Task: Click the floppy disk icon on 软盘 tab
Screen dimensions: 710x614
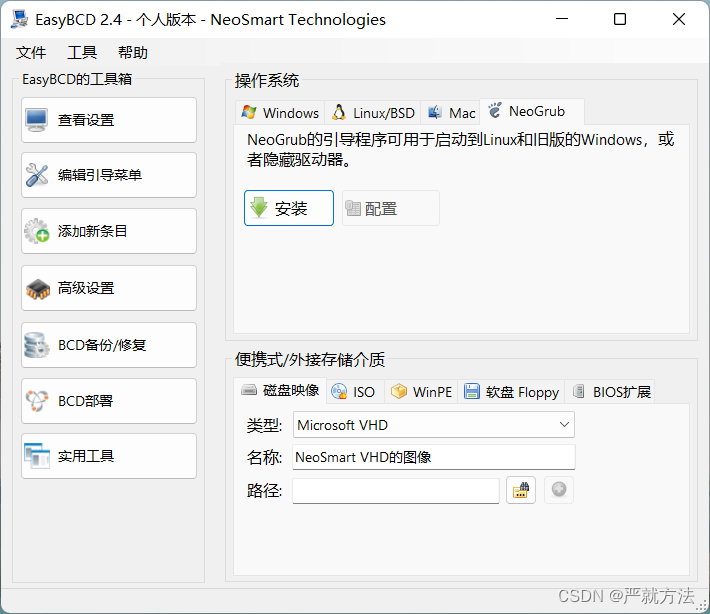Action: [472, 391]
